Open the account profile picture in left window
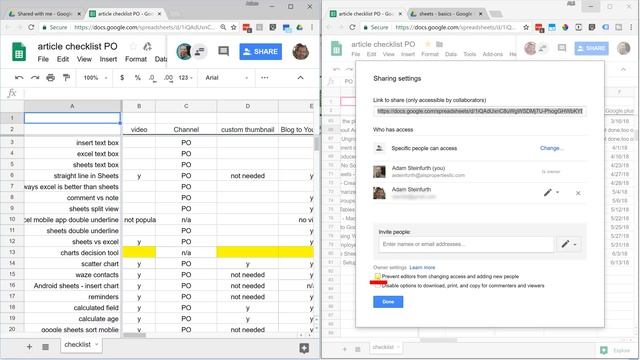Image resolution: width=640 pixels, height=360 pixels. (300, 51)
